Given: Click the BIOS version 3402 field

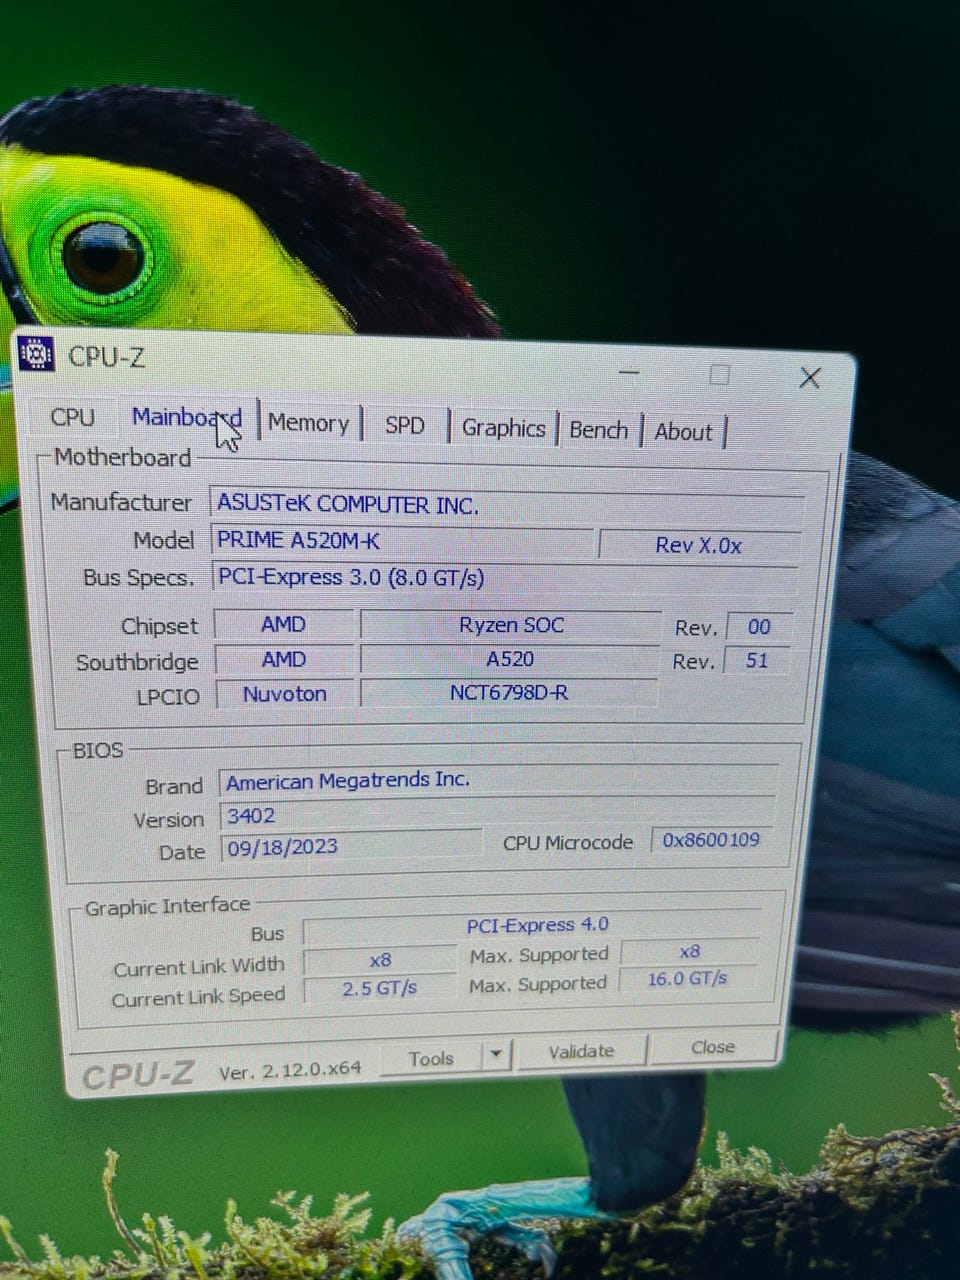Looking at the screenshot, I should tap(497, 814).
